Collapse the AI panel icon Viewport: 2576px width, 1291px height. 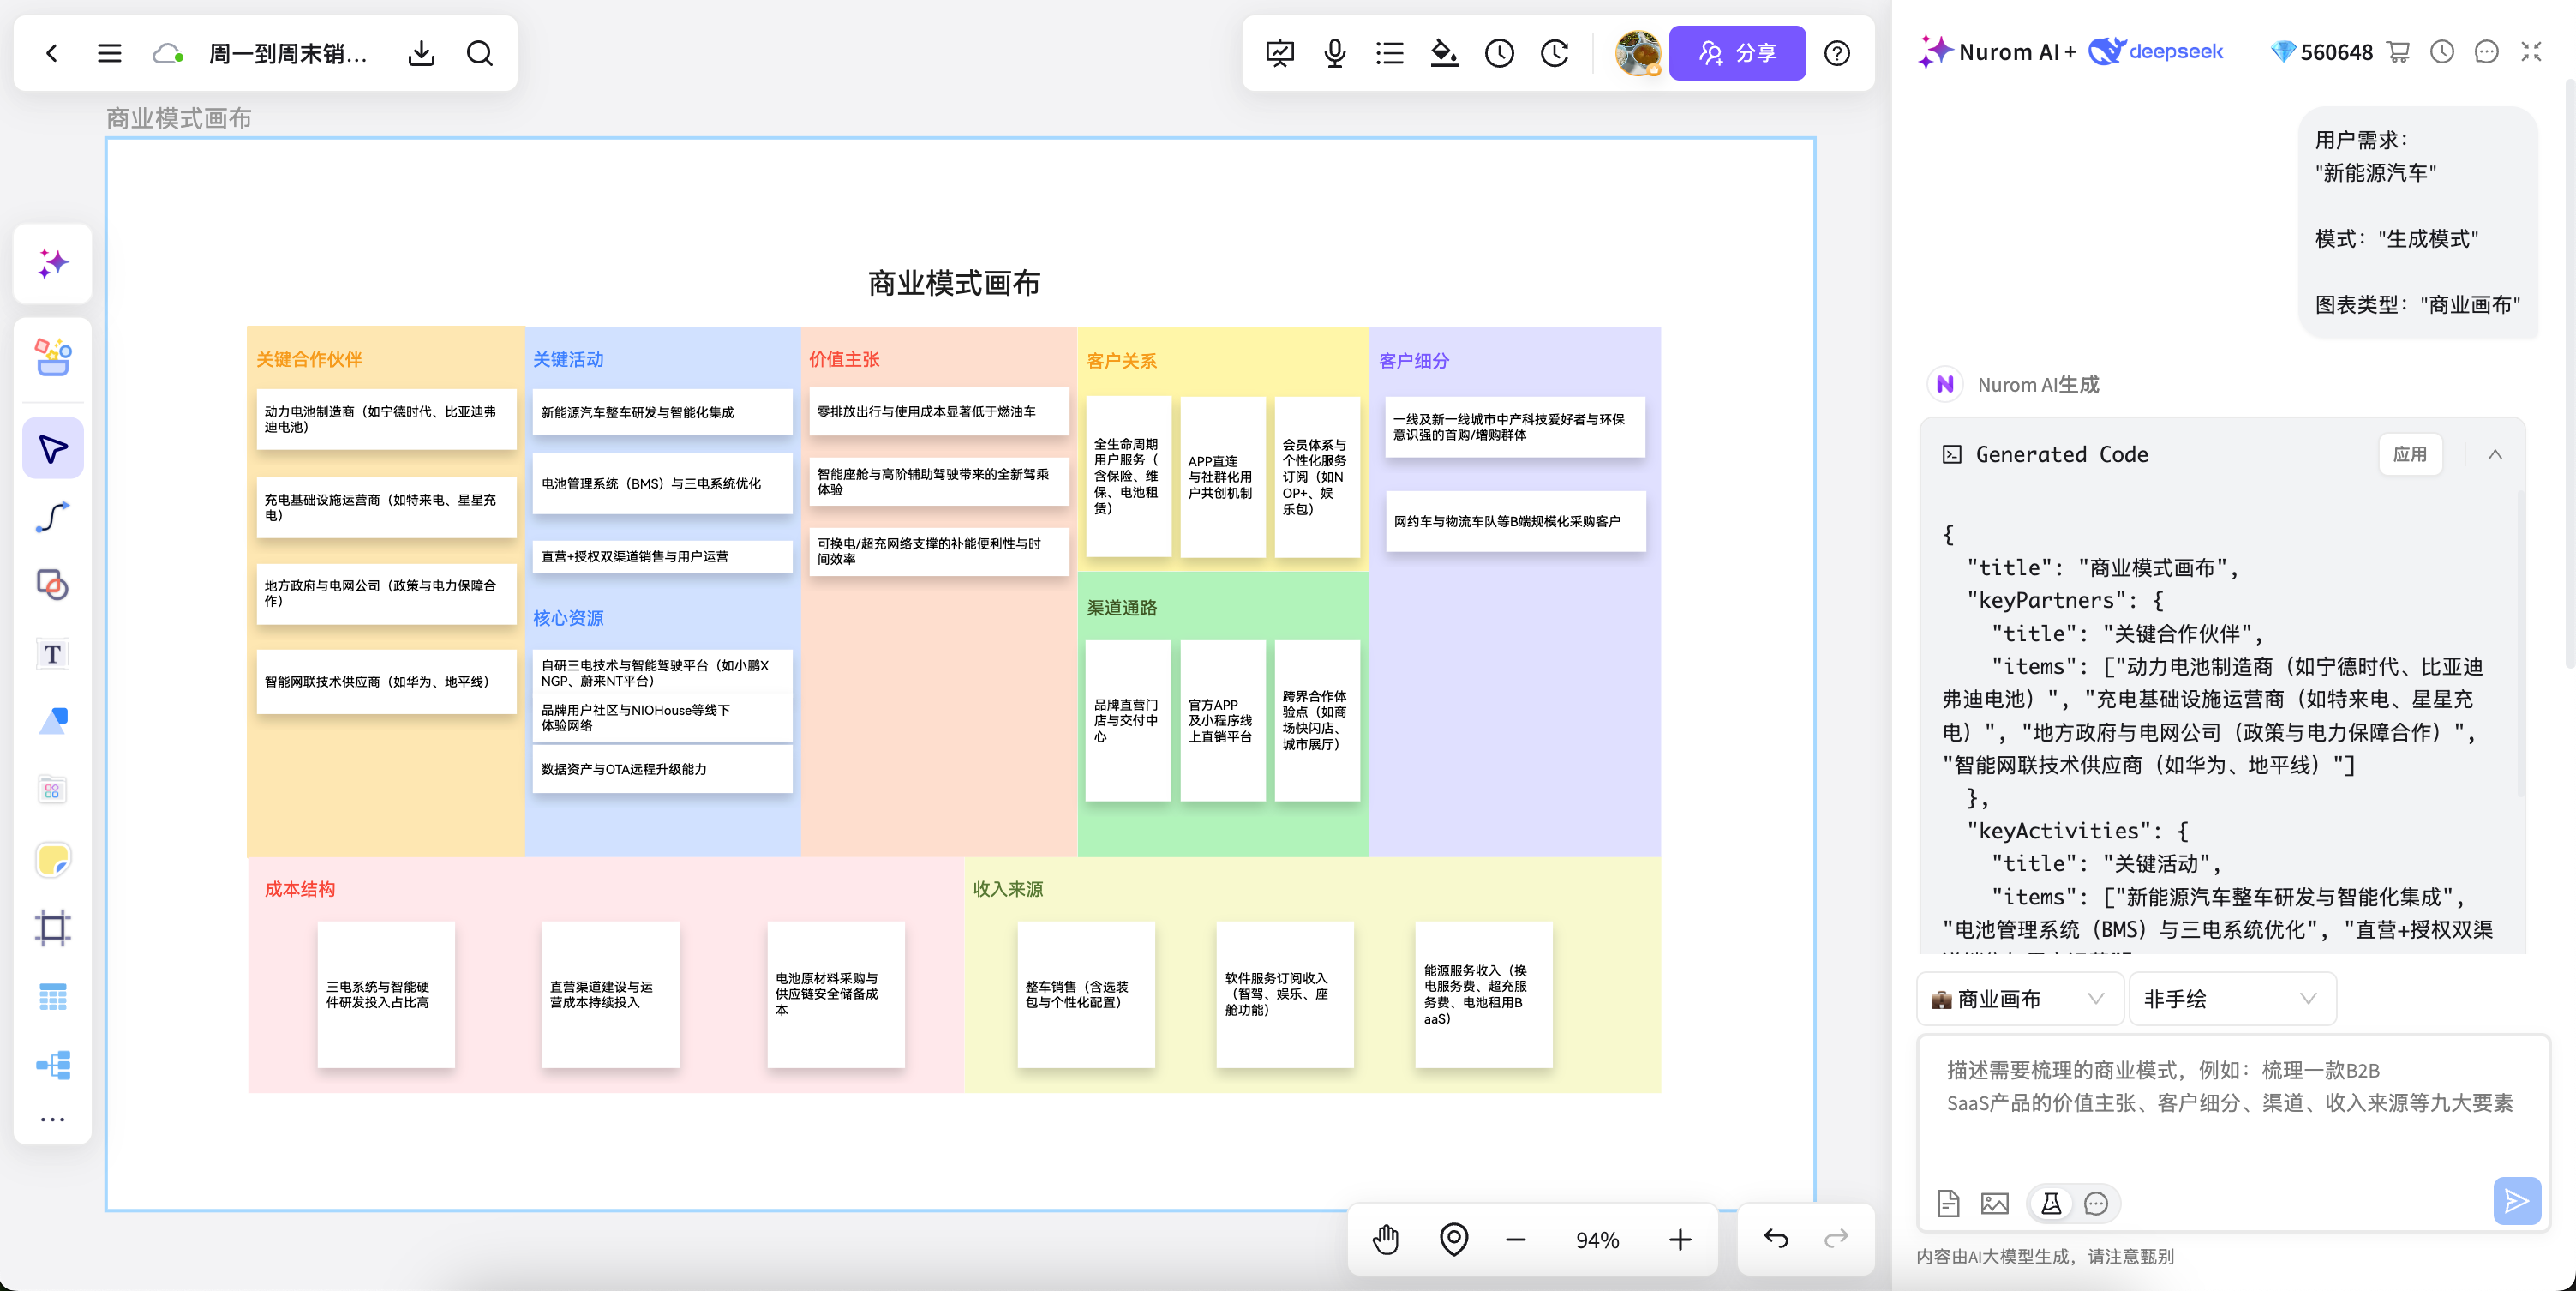[x=2531, y=52]
